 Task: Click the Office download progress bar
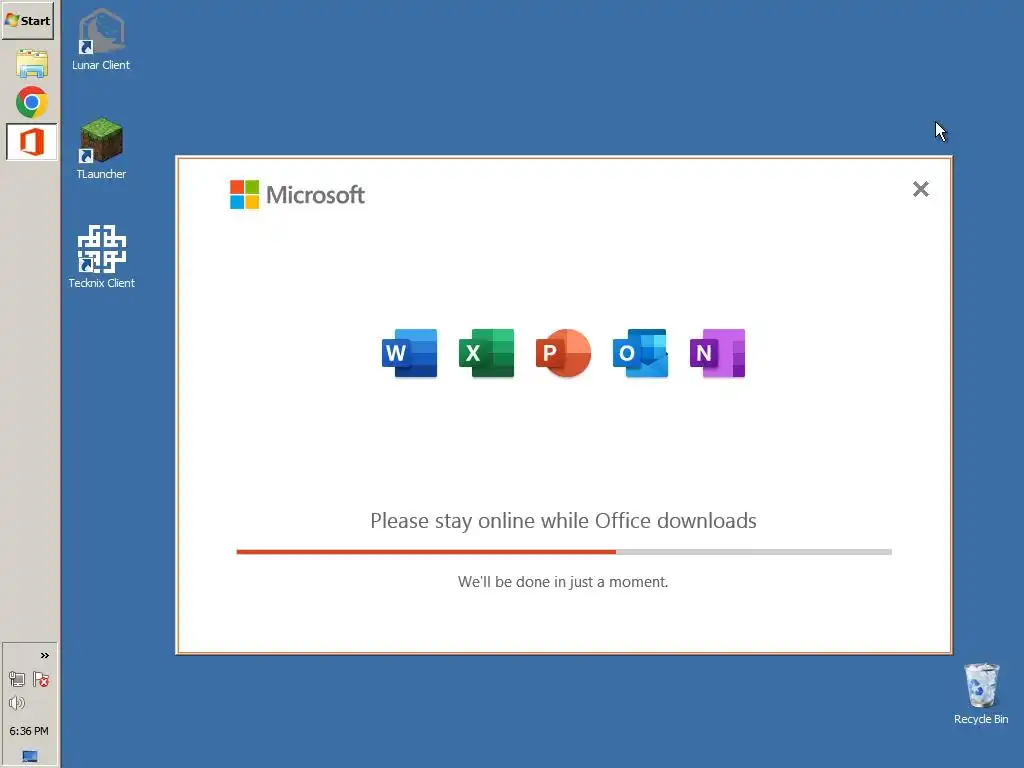[564, 552]
